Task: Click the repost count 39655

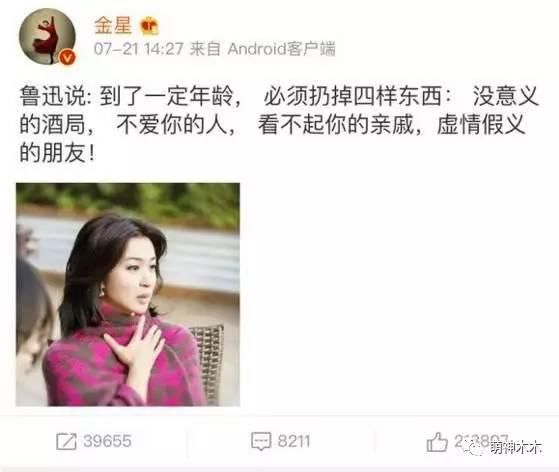Action: pos(107,441)
